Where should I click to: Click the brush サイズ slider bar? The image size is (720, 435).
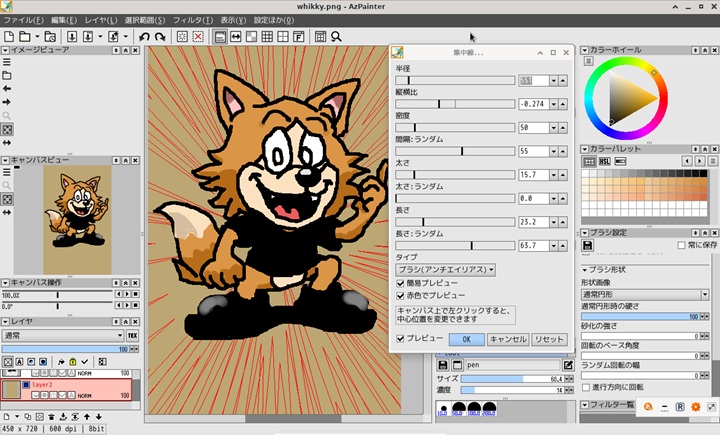(512, 379)
